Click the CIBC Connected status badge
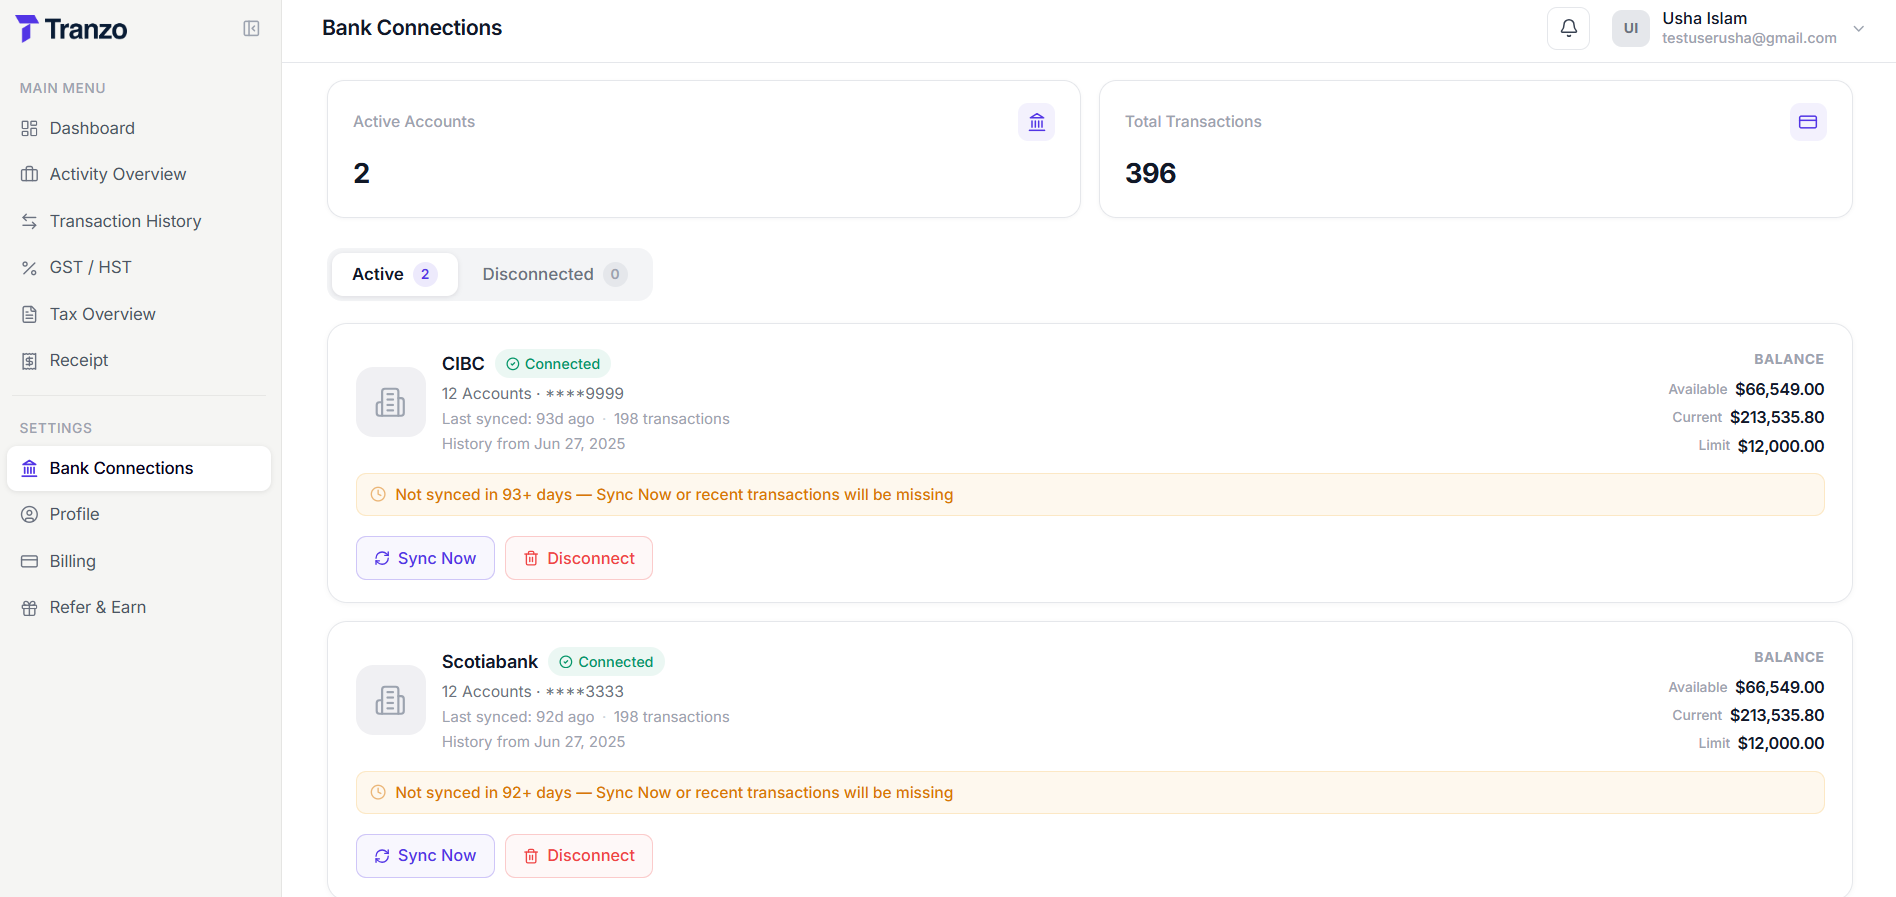 tap(553, 364)
